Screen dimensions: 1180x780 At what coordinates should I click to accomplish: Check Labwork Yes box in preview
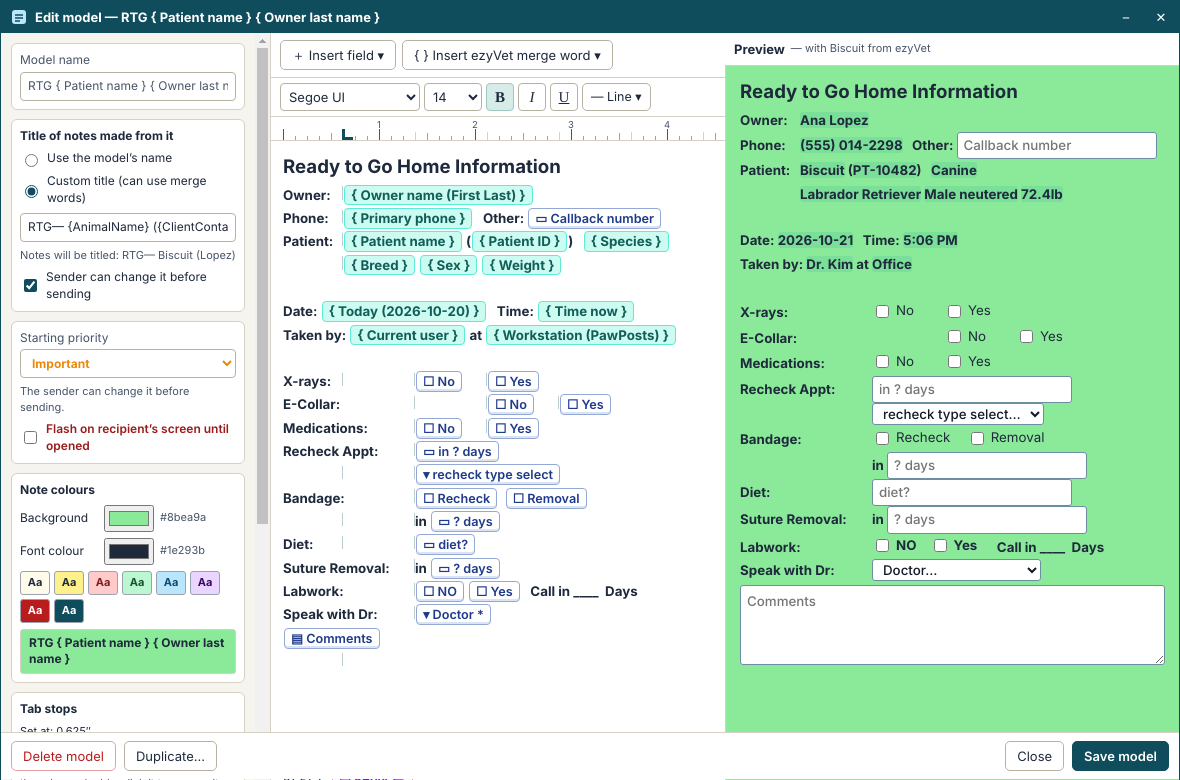941,546
